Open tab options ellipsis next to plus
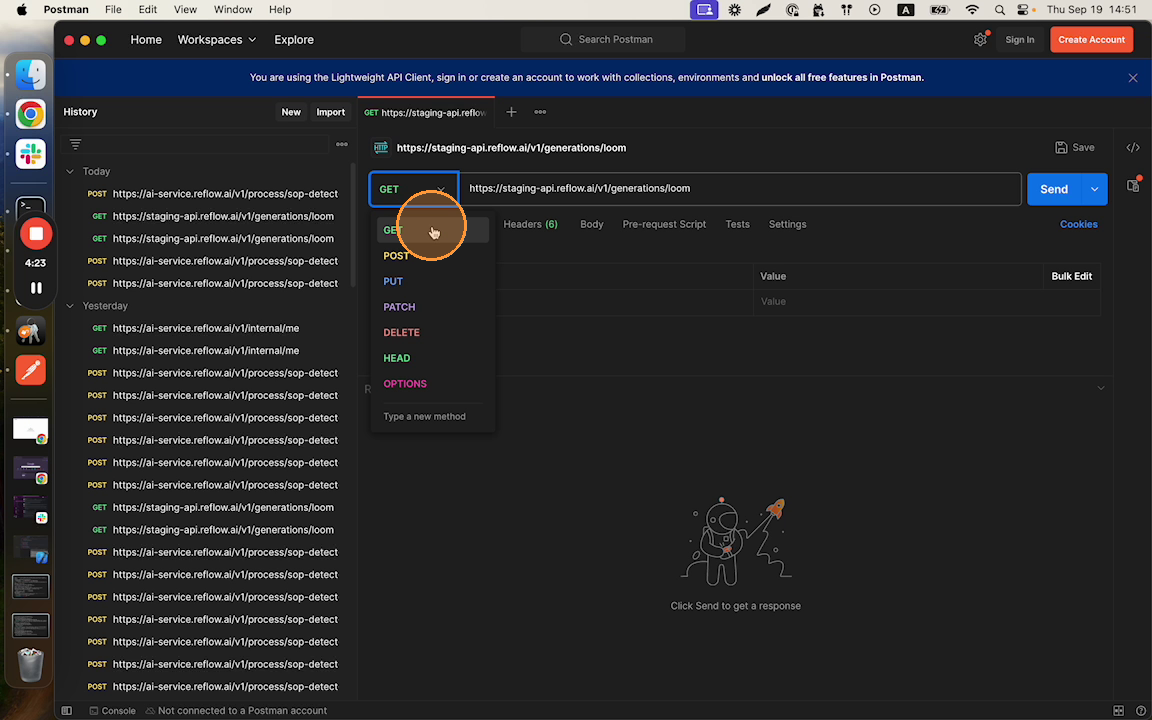Viewport: 1152px width, 720px height. click(x=540, y=112)
